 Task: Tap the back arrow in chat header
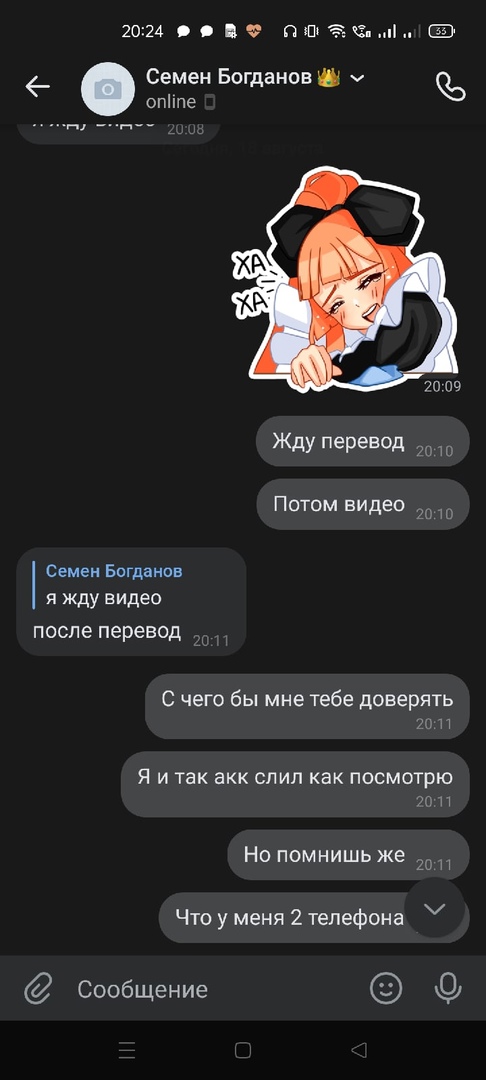(x=37, y=87)
